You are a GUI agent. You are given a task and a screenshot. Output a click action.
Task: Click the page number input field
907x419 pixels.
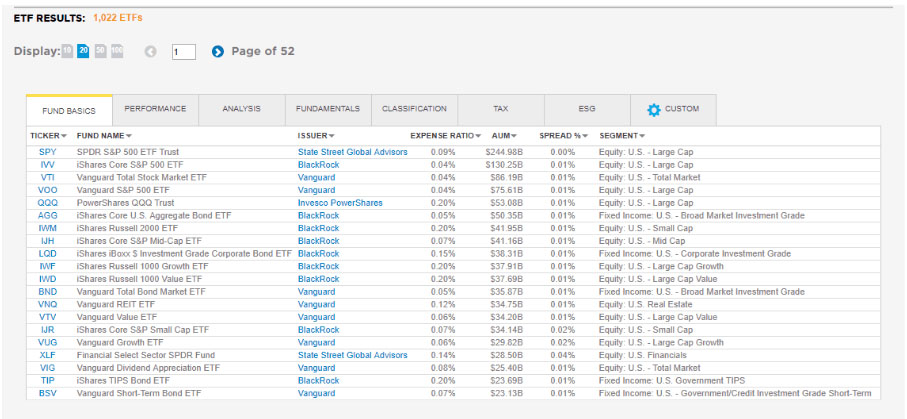tap(183, 52)
